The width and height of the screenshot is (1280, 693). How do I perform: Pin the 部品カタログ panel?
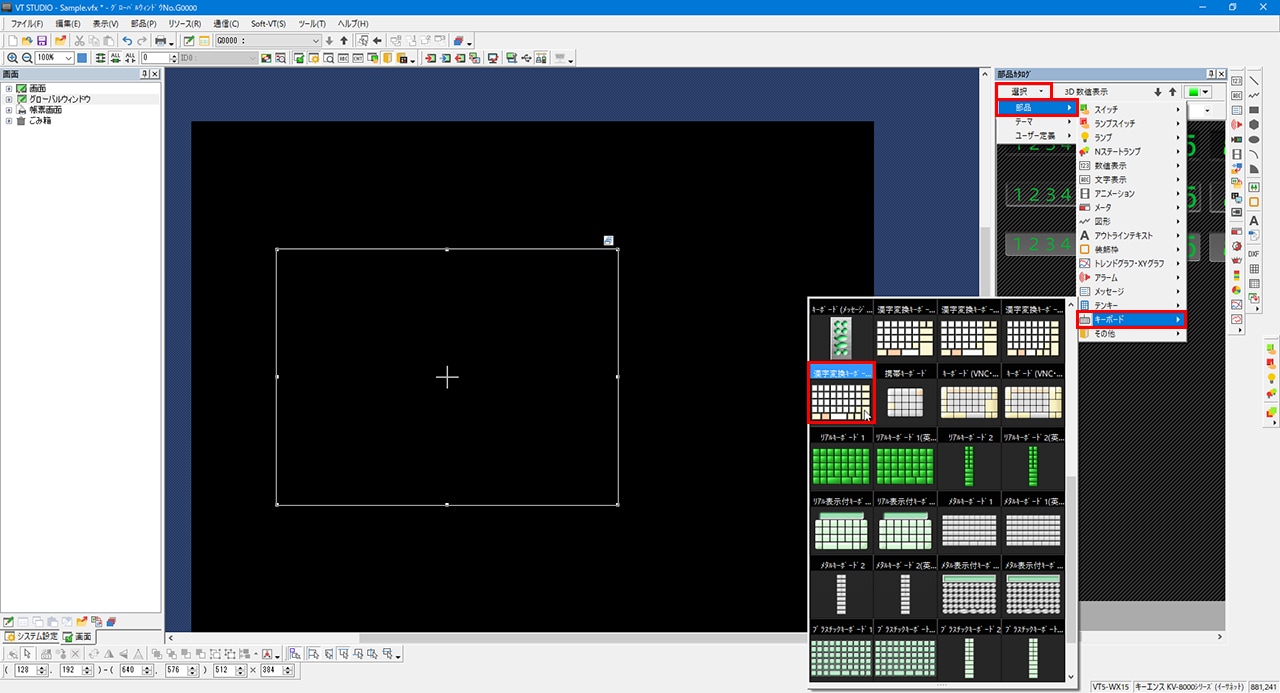[x=1211, y=74]
